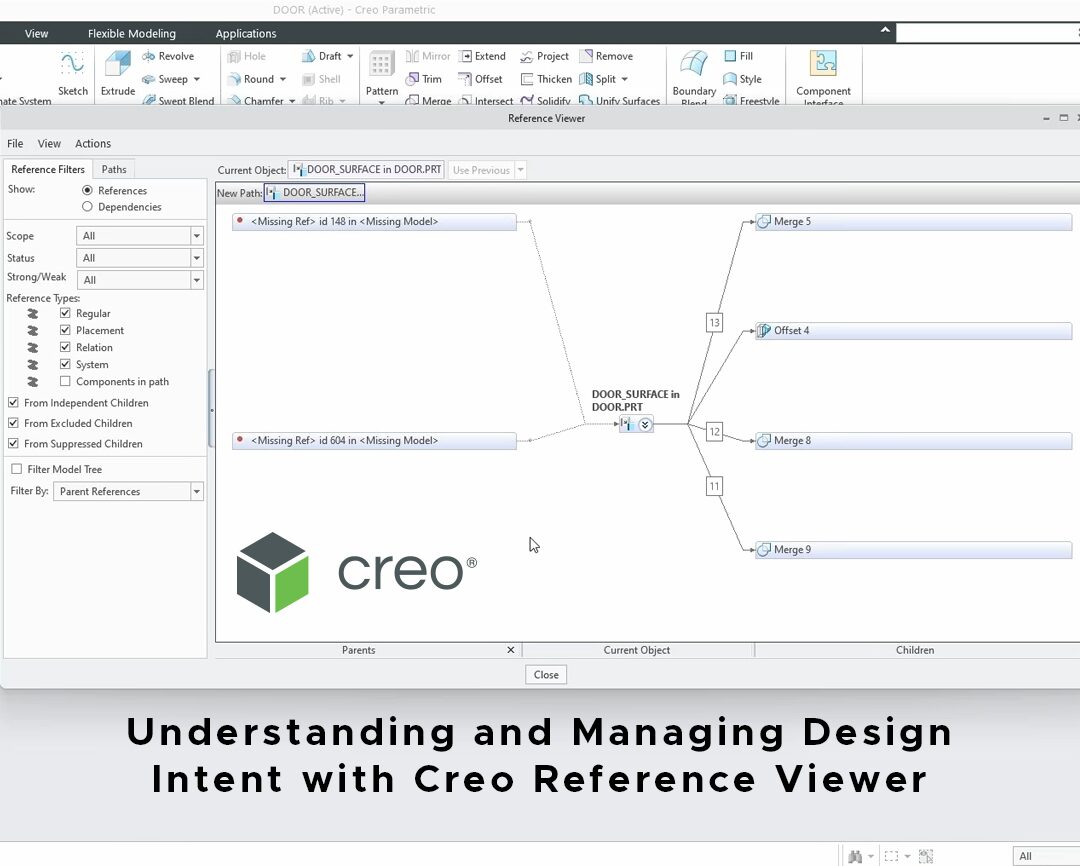Select the Fill tool
The image size is (1080, 866).
click(x=738, y=56)
